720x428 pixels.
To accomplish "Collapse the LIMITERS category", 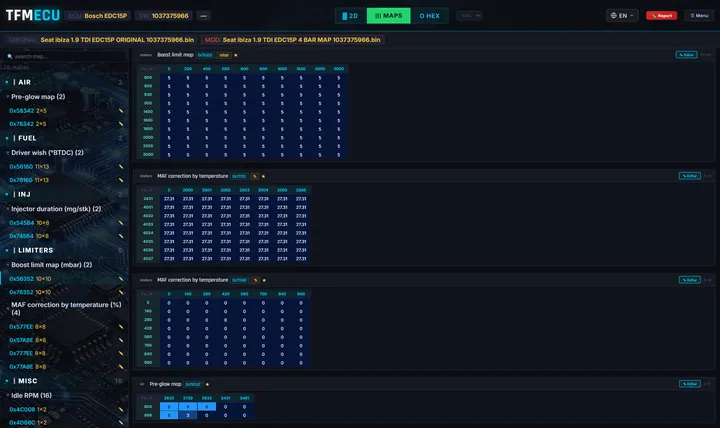I will click(x=7, y=250).
